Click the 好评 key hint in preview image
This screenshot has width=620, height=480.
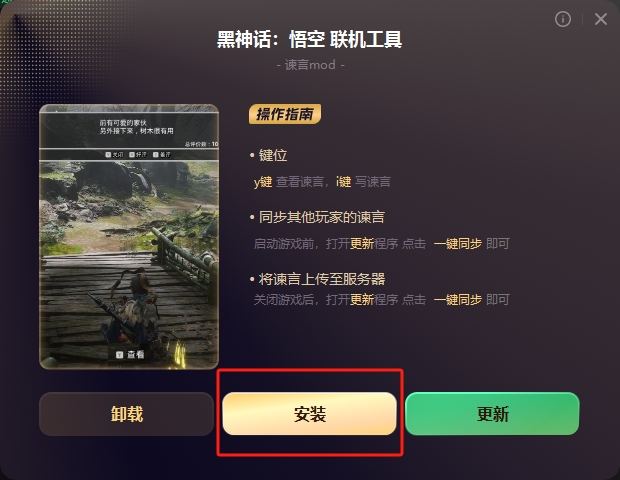click(138, 155)
